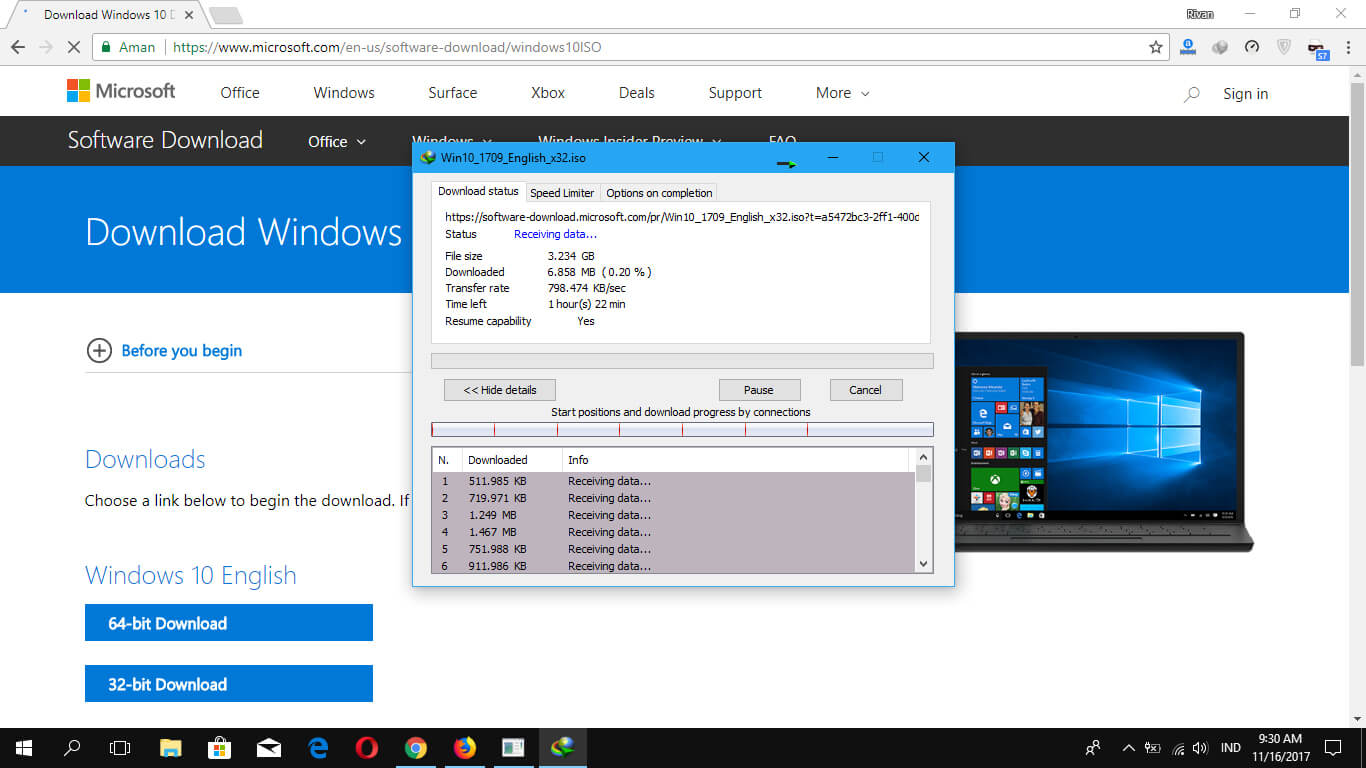Open the shield extension in Chrome's toolbar
Image resolution: width=1366 pixels, height=768 pixels.
tap(1285, 47)
